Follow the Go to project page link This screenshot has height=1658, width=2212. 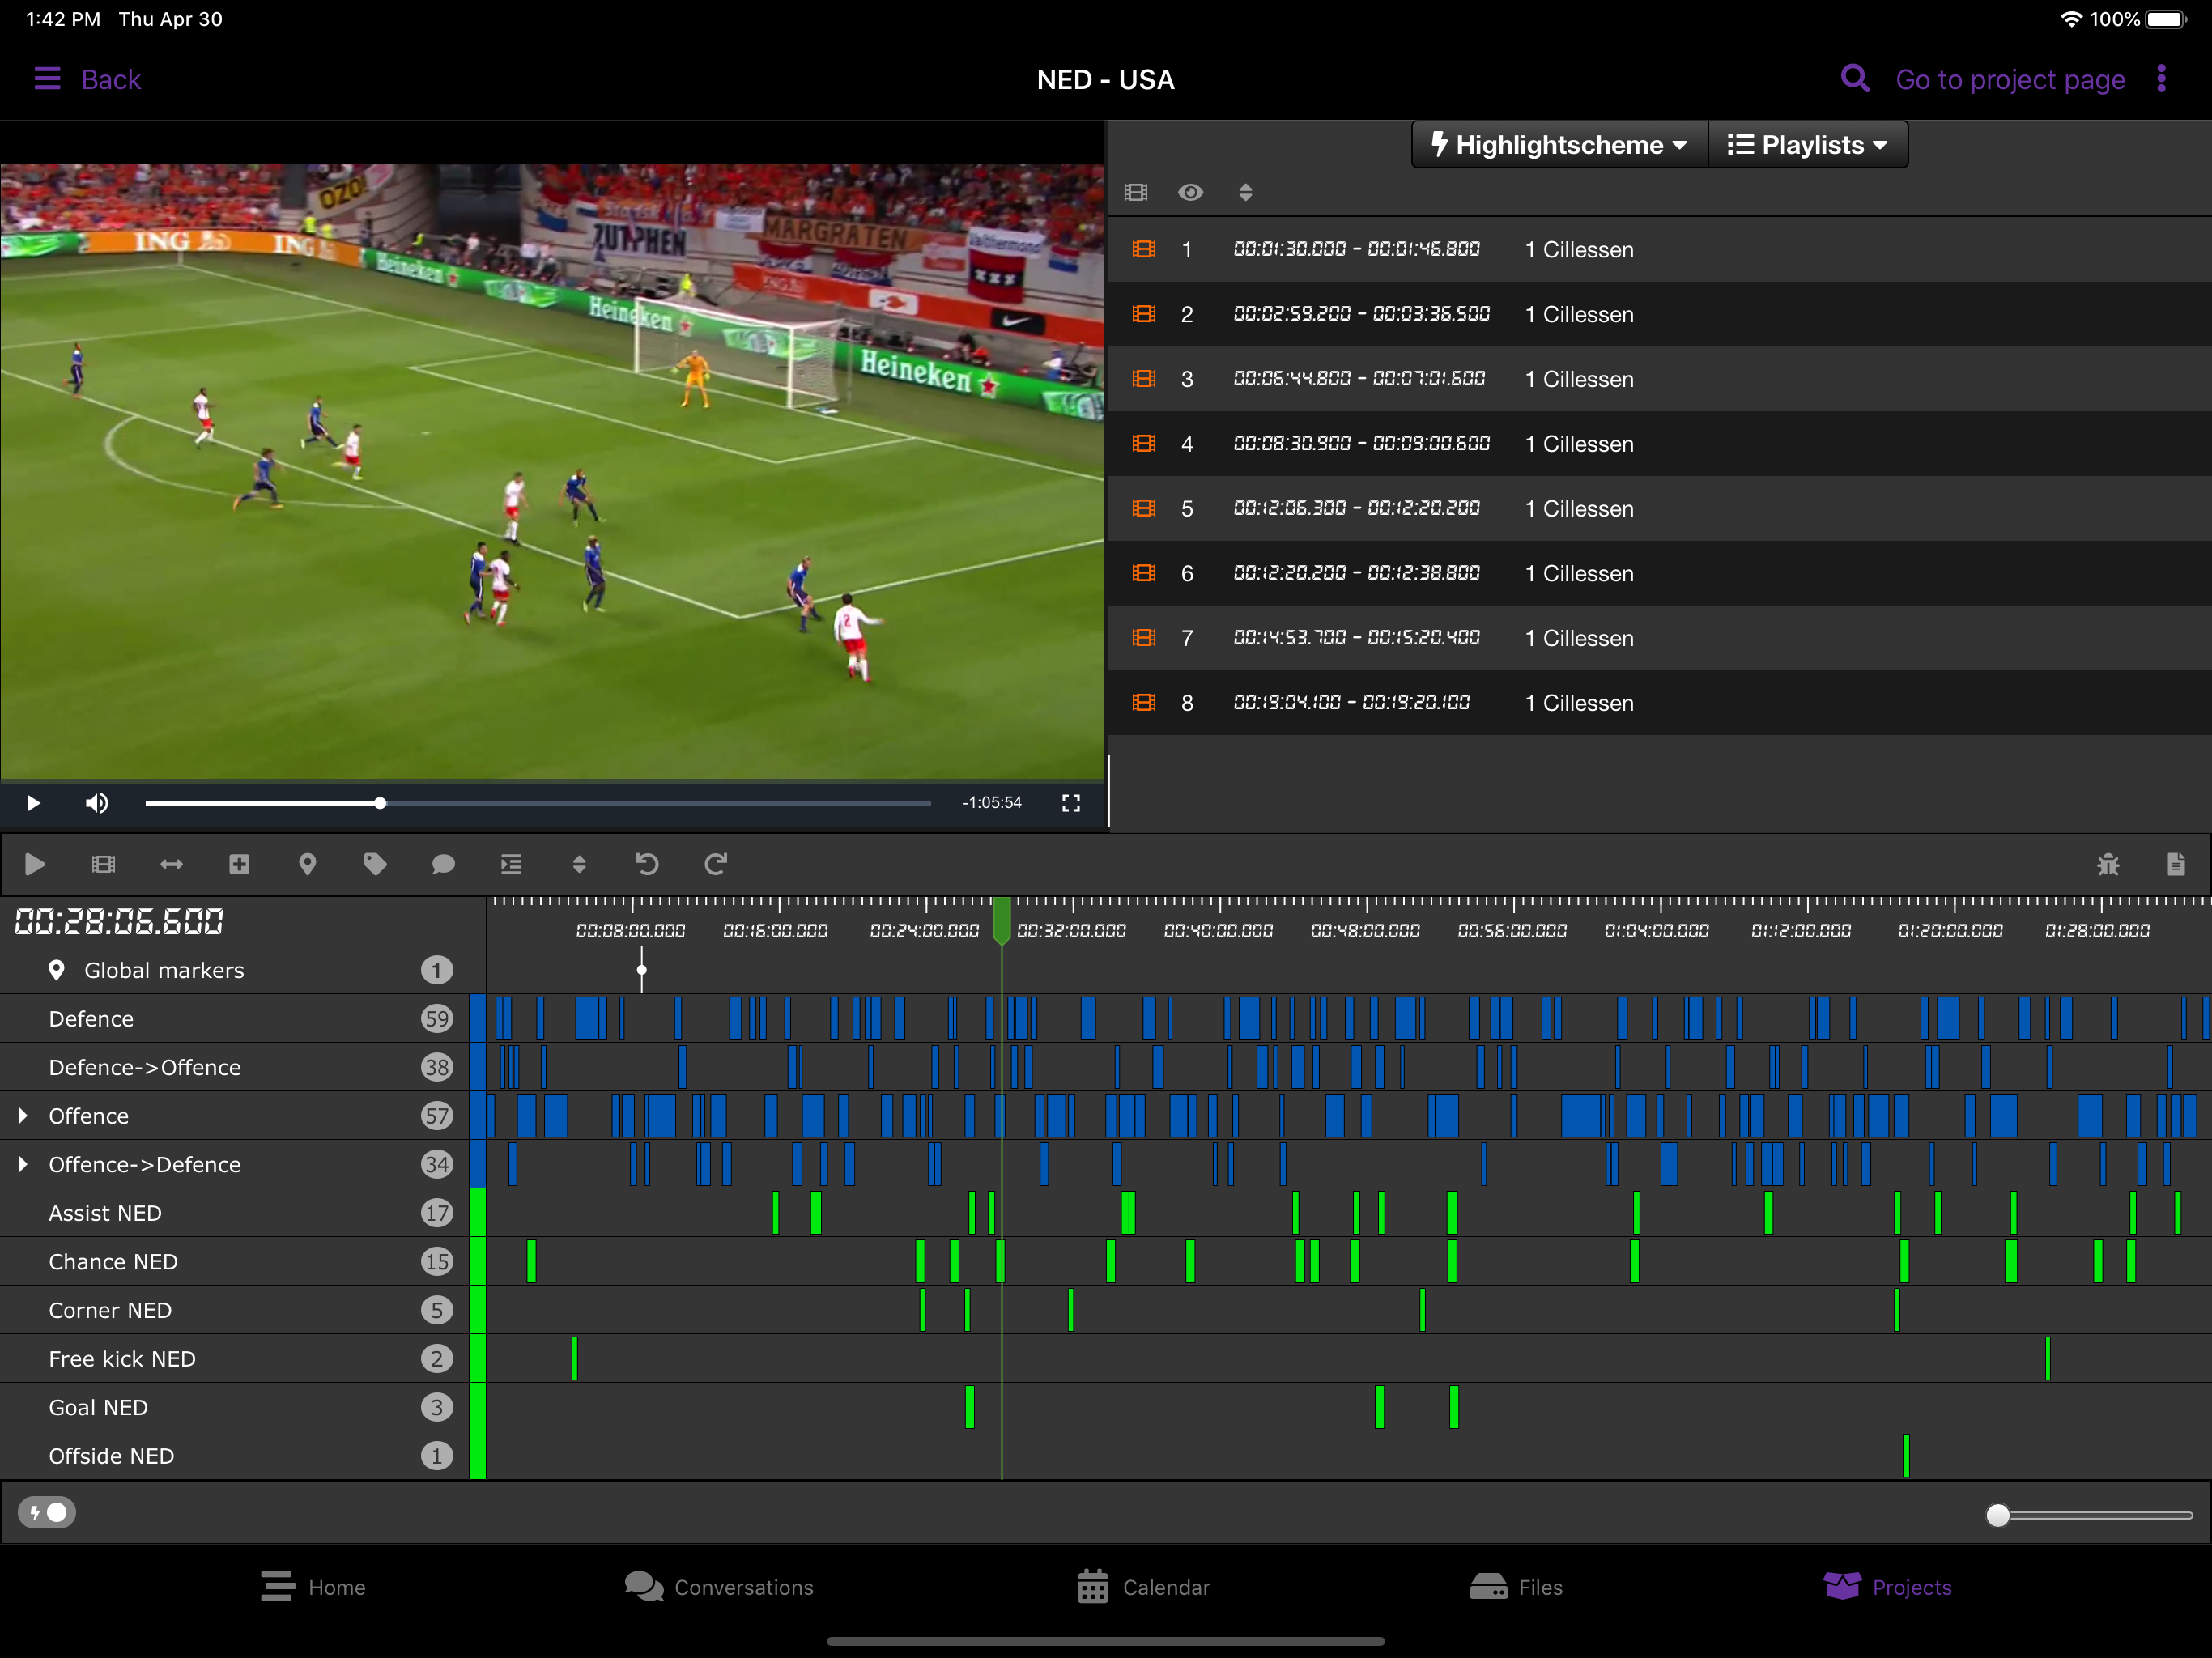(x=2010, y=79)
